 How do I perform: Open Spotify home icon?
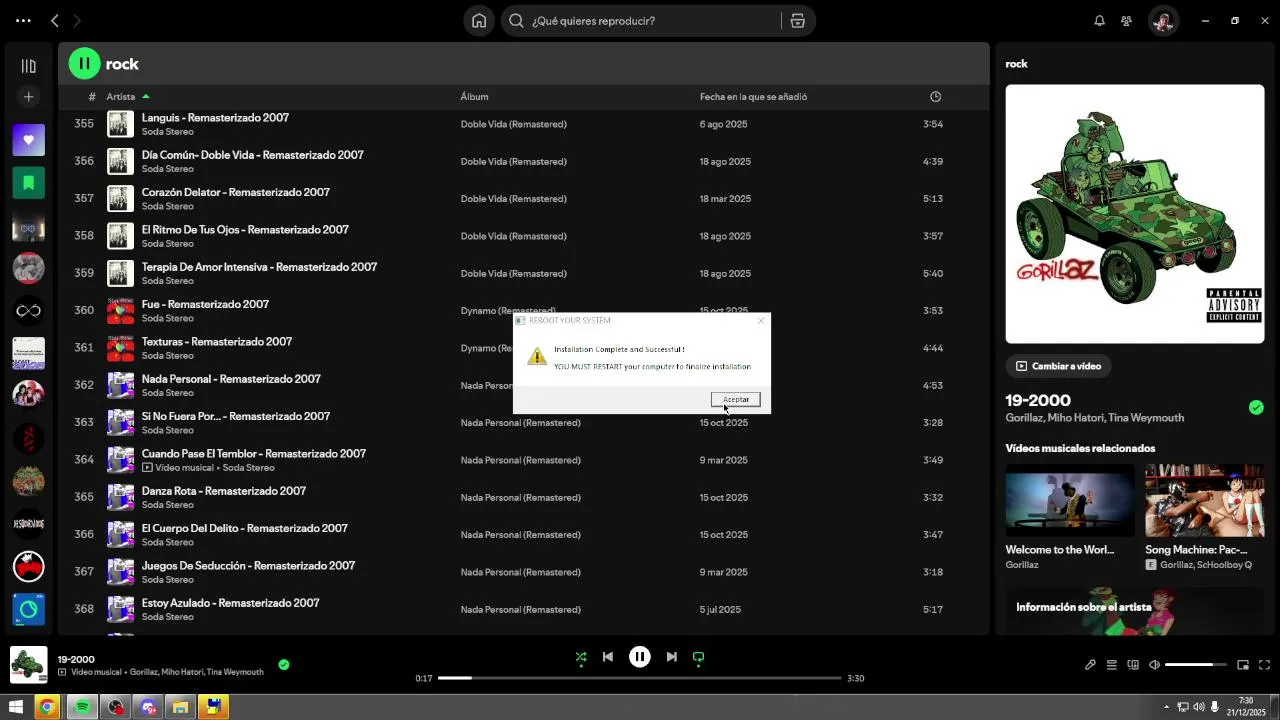click(x=479, y=21)
